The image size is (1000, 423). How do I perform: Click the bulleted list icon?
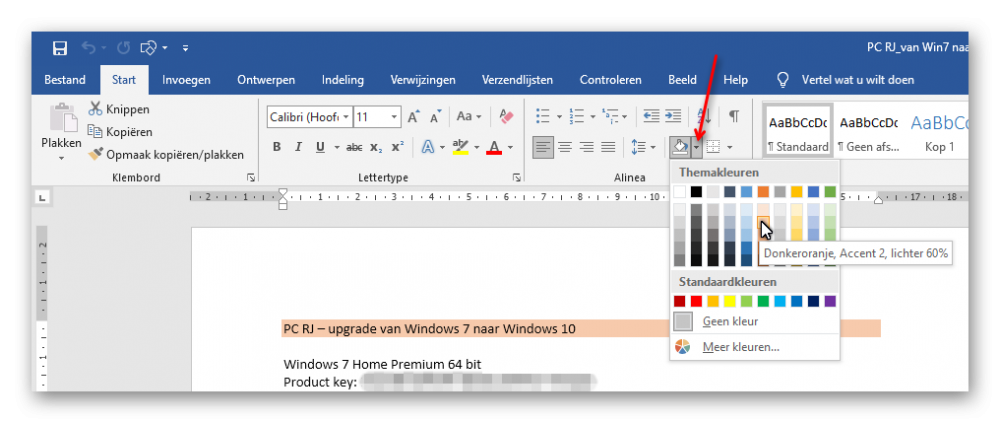point(543,116)
